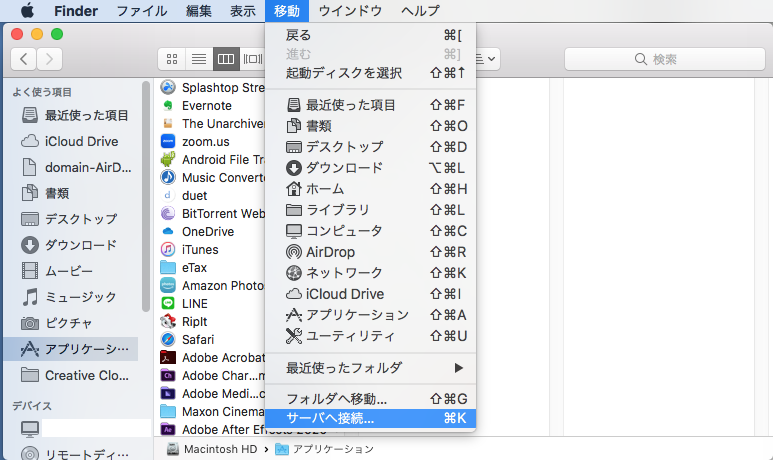The width and height of the screenshot is (773, 460).
Task: Choose iCloud Drive in the 移動 menu
Action: coord(370,294)
